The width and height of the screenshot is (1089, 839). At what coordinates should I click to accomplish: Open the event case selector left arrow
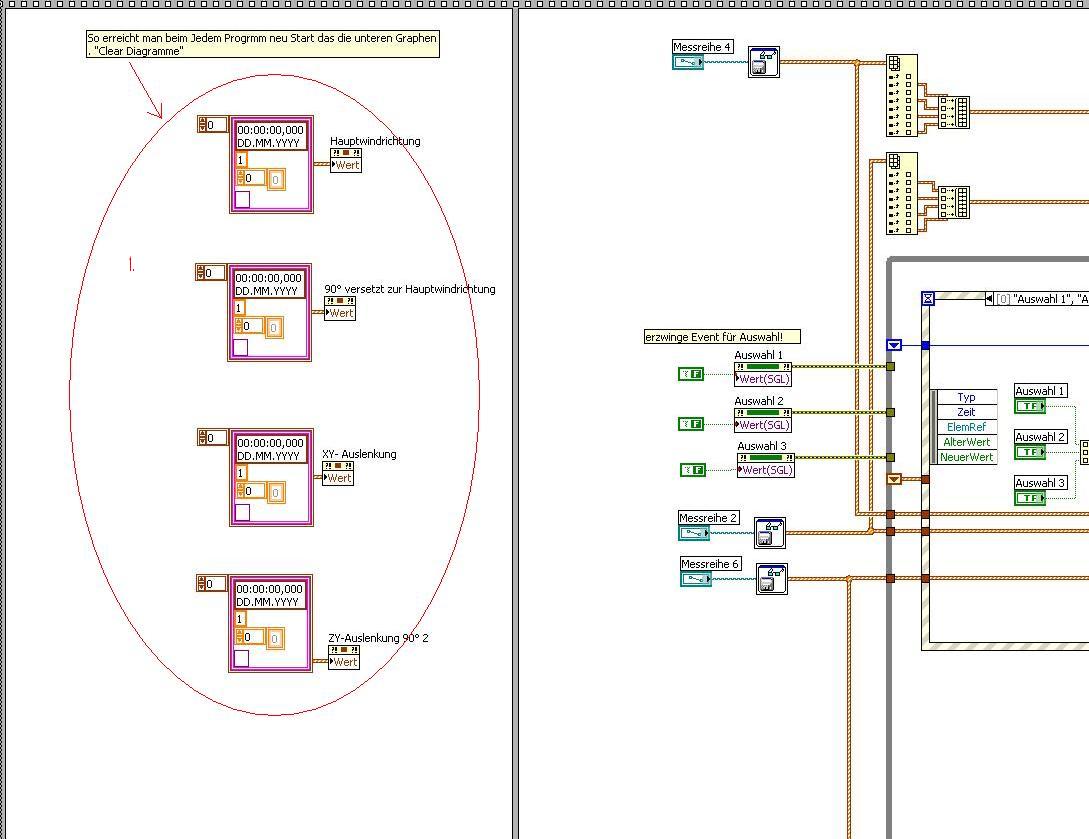pos(989,299)
